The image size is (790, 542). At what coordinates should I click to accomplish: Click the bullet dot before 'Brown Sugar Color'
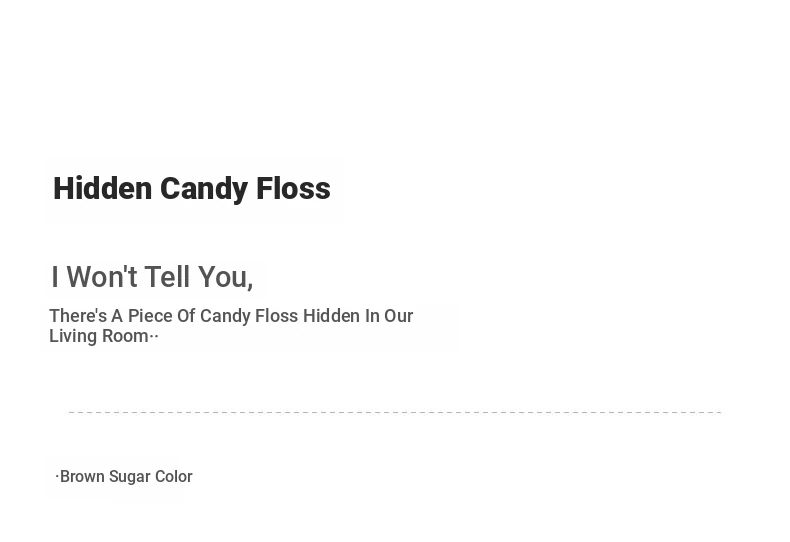tap(57, 476)
